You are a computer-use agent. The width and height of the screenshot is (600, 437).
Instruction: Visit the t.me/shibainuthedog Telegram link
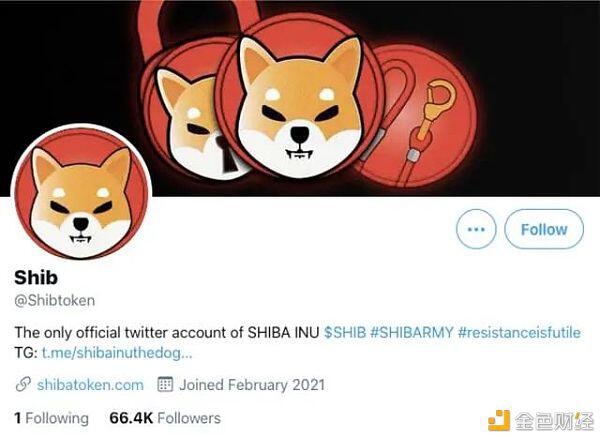pyautogui.click(x=117, y=353)
